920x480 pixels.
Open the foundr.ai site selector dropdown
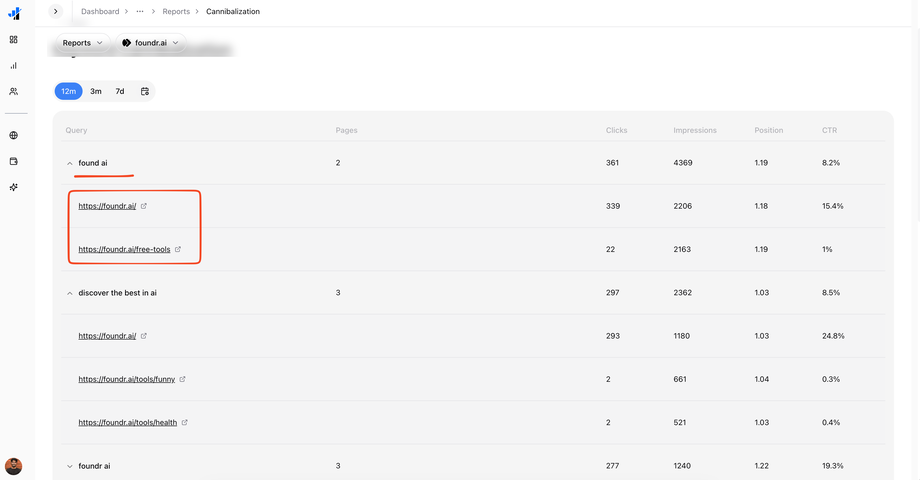150,43
